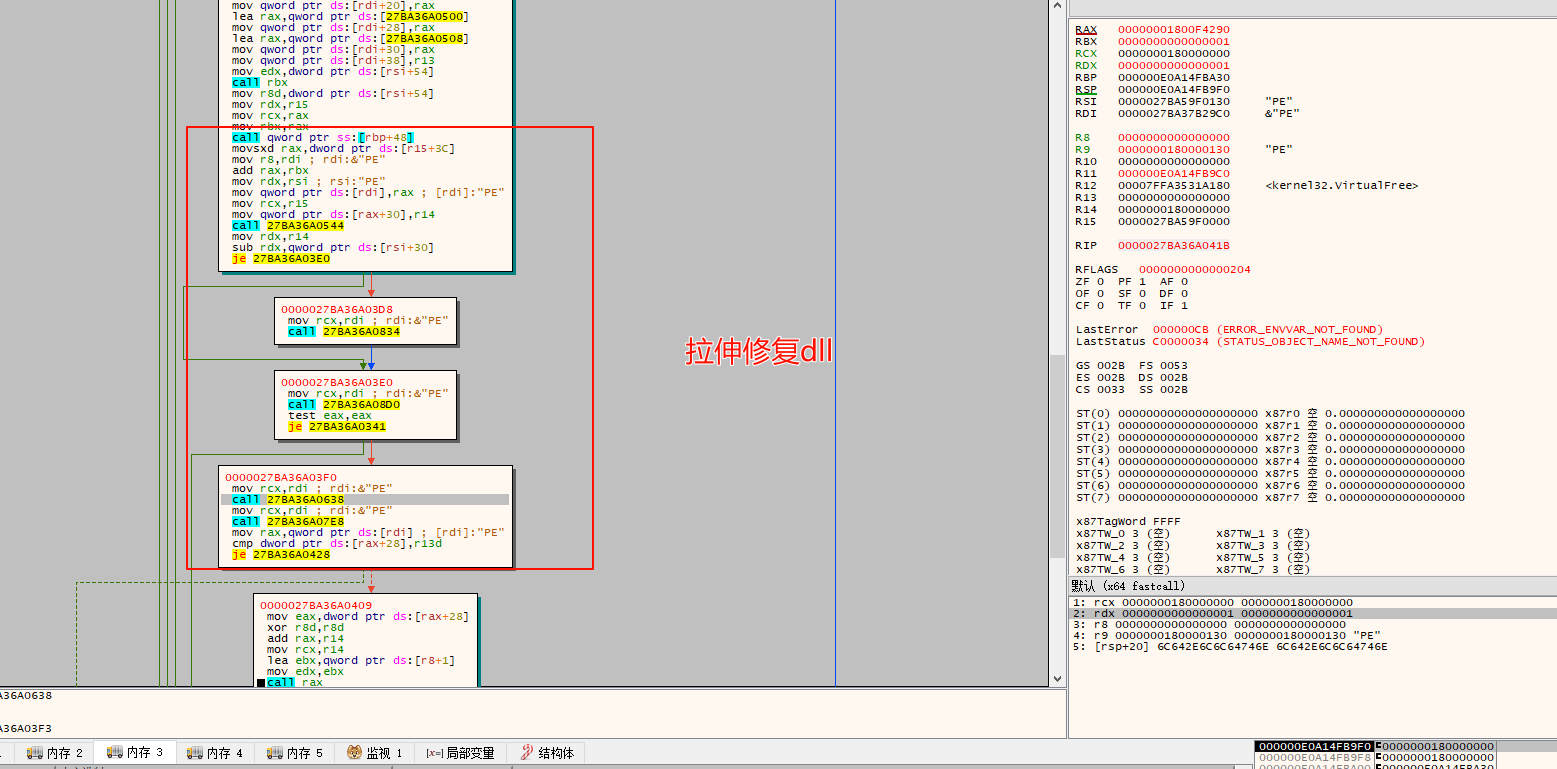
Task: Select argument row 5: [rsp+20]
Action: [x=1312, y=647]
